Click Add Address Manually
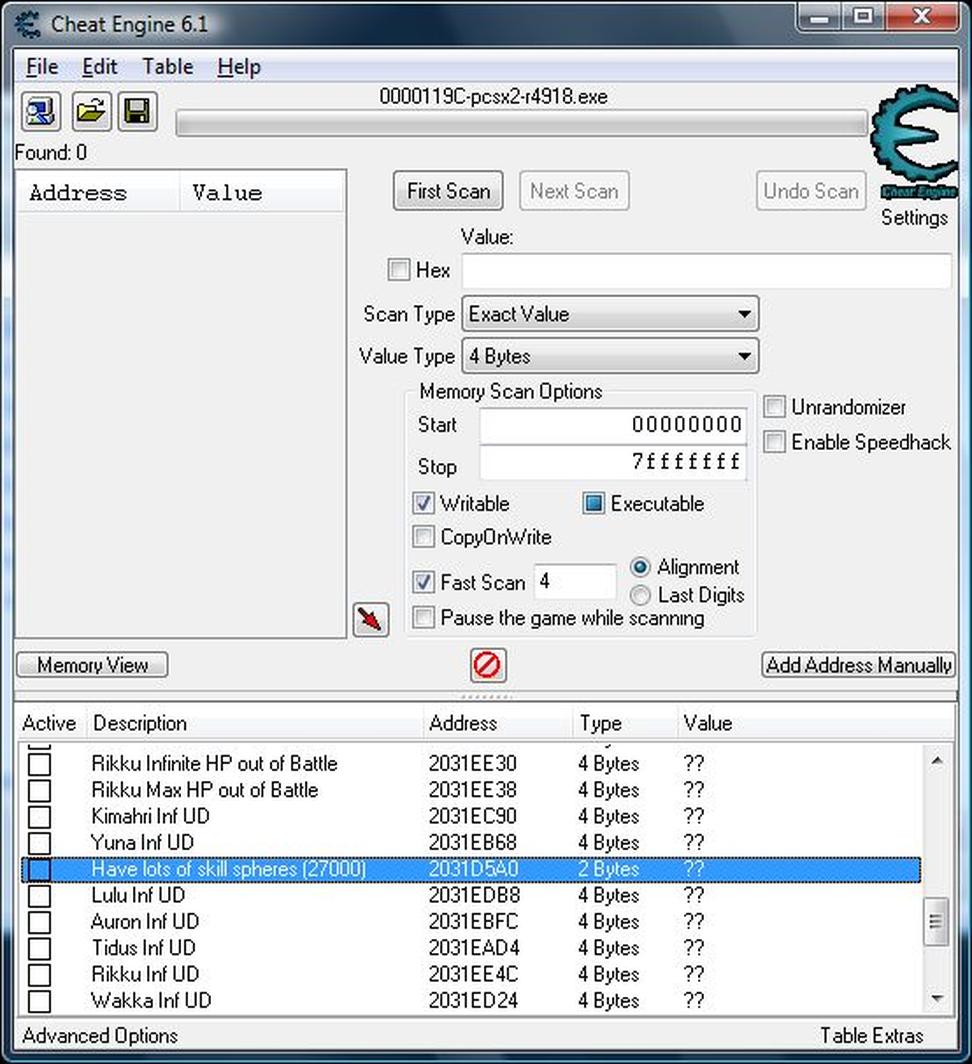 tap(859, 665)
